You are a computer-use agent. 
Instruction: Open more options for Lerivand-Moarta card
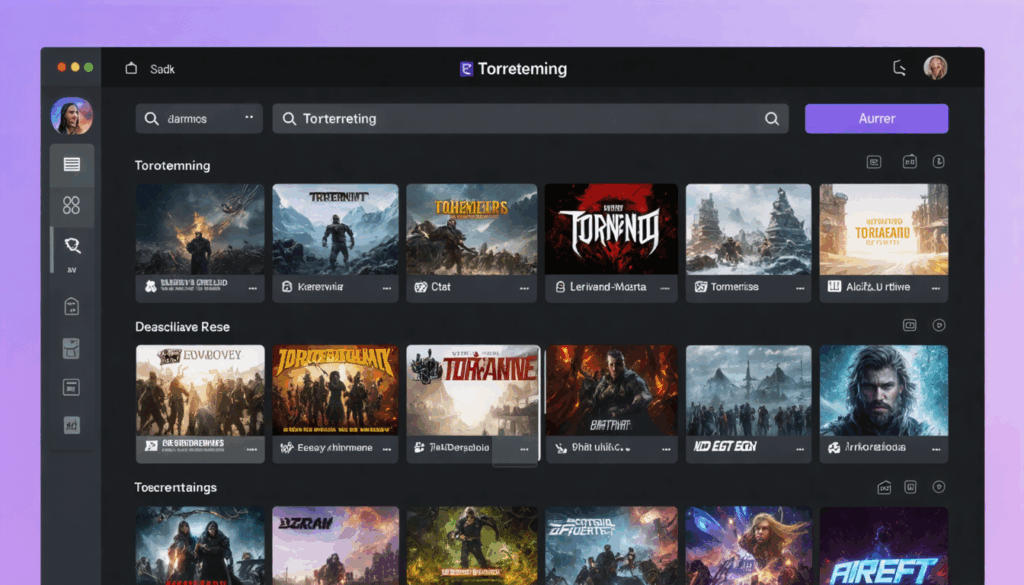[x=665, y=288]
